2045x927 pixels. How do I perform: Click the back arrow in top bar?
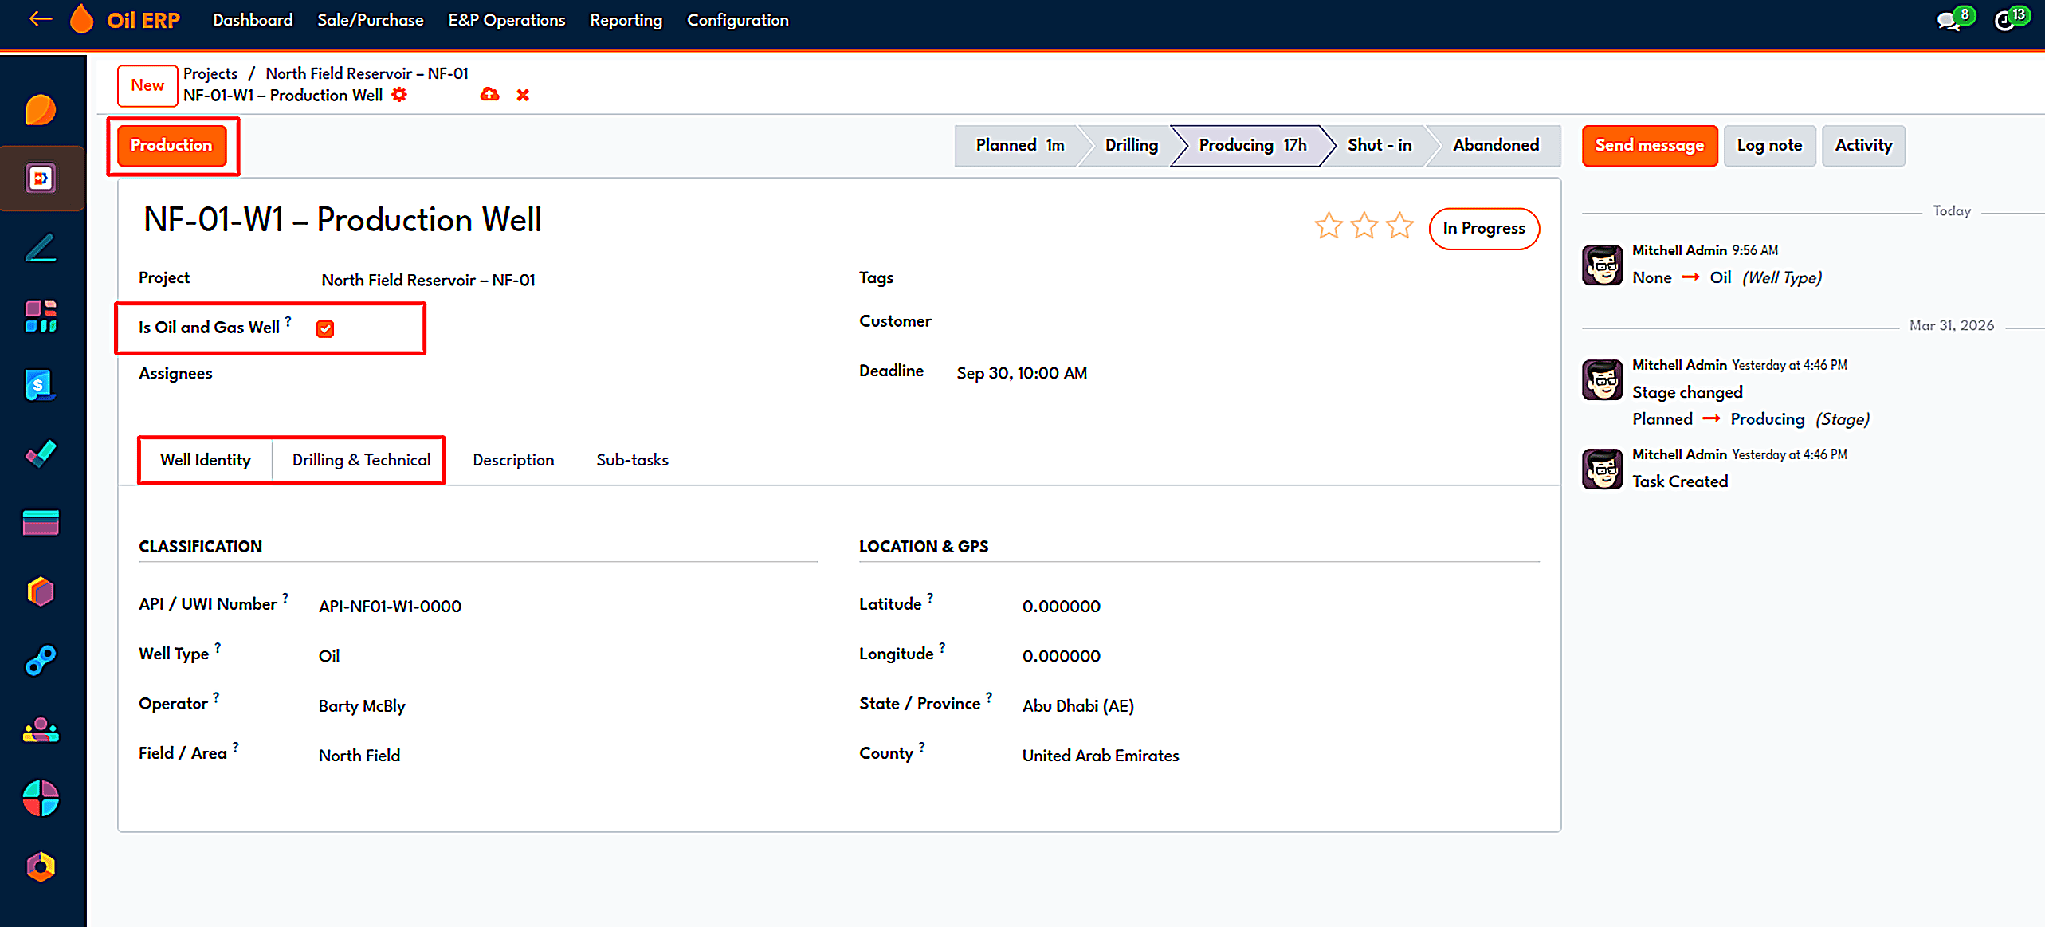[x=40, y=19]
